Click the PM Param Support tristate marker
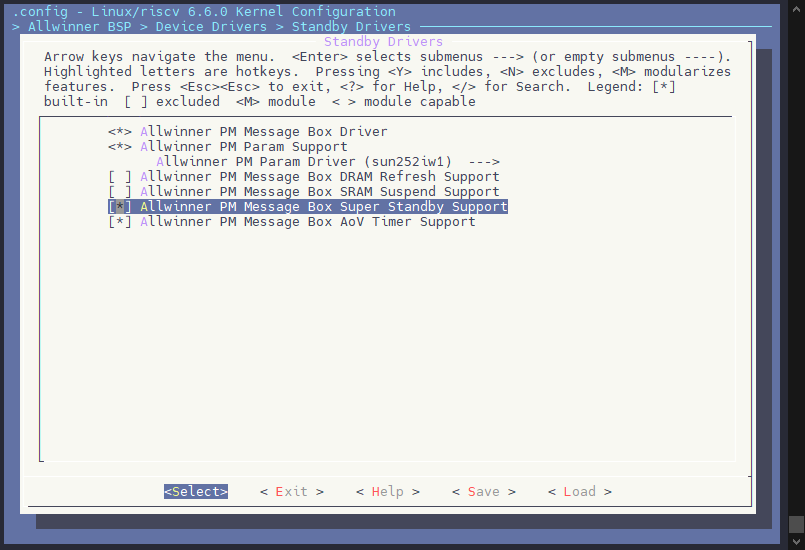This screenshot has height=550, width=805. point(120,147)
